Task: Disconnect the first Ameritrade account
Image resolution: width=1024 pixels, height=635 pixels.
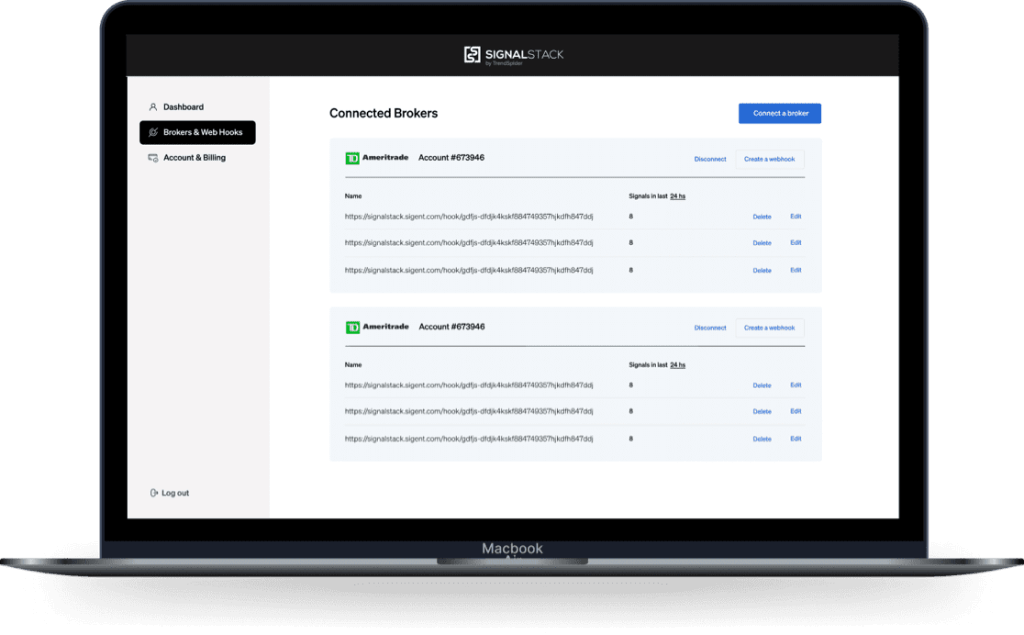Action: coord(710,159)
